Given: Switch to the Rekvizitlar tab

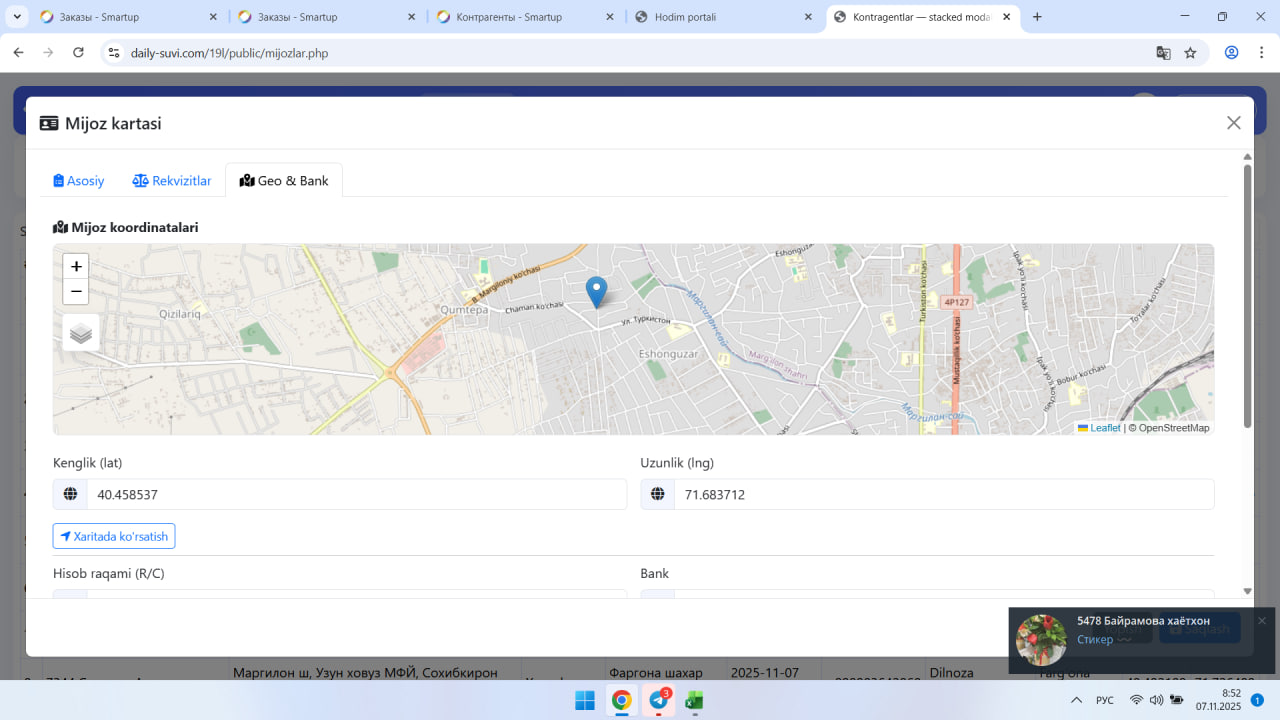Looking at the screenshot, I should [172, 181].
